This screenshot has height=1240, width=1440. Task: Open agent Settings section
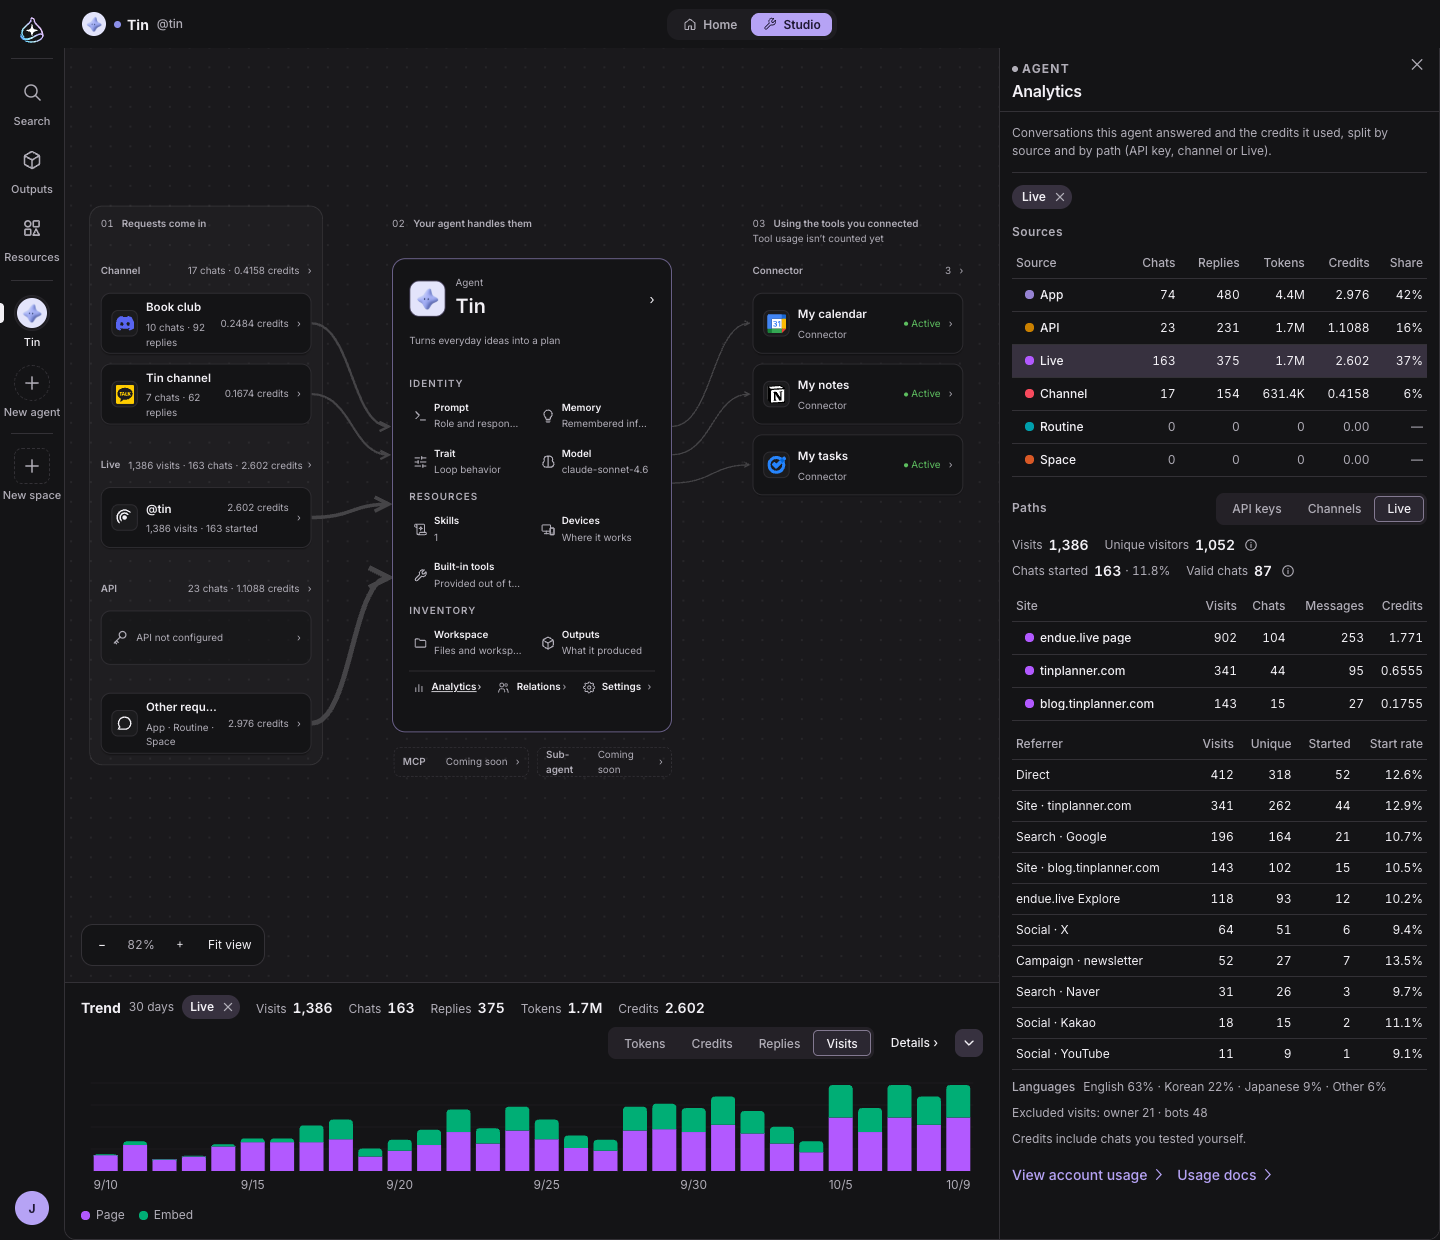[x=617, y=687]
